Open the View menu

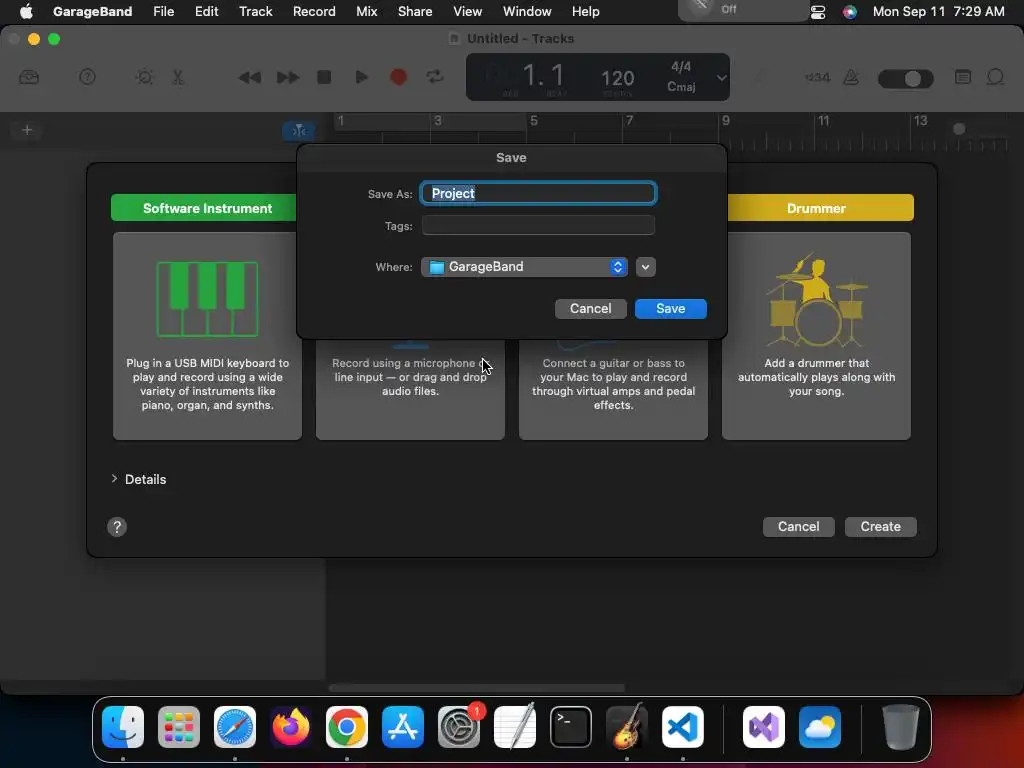(x=468, y=11)
